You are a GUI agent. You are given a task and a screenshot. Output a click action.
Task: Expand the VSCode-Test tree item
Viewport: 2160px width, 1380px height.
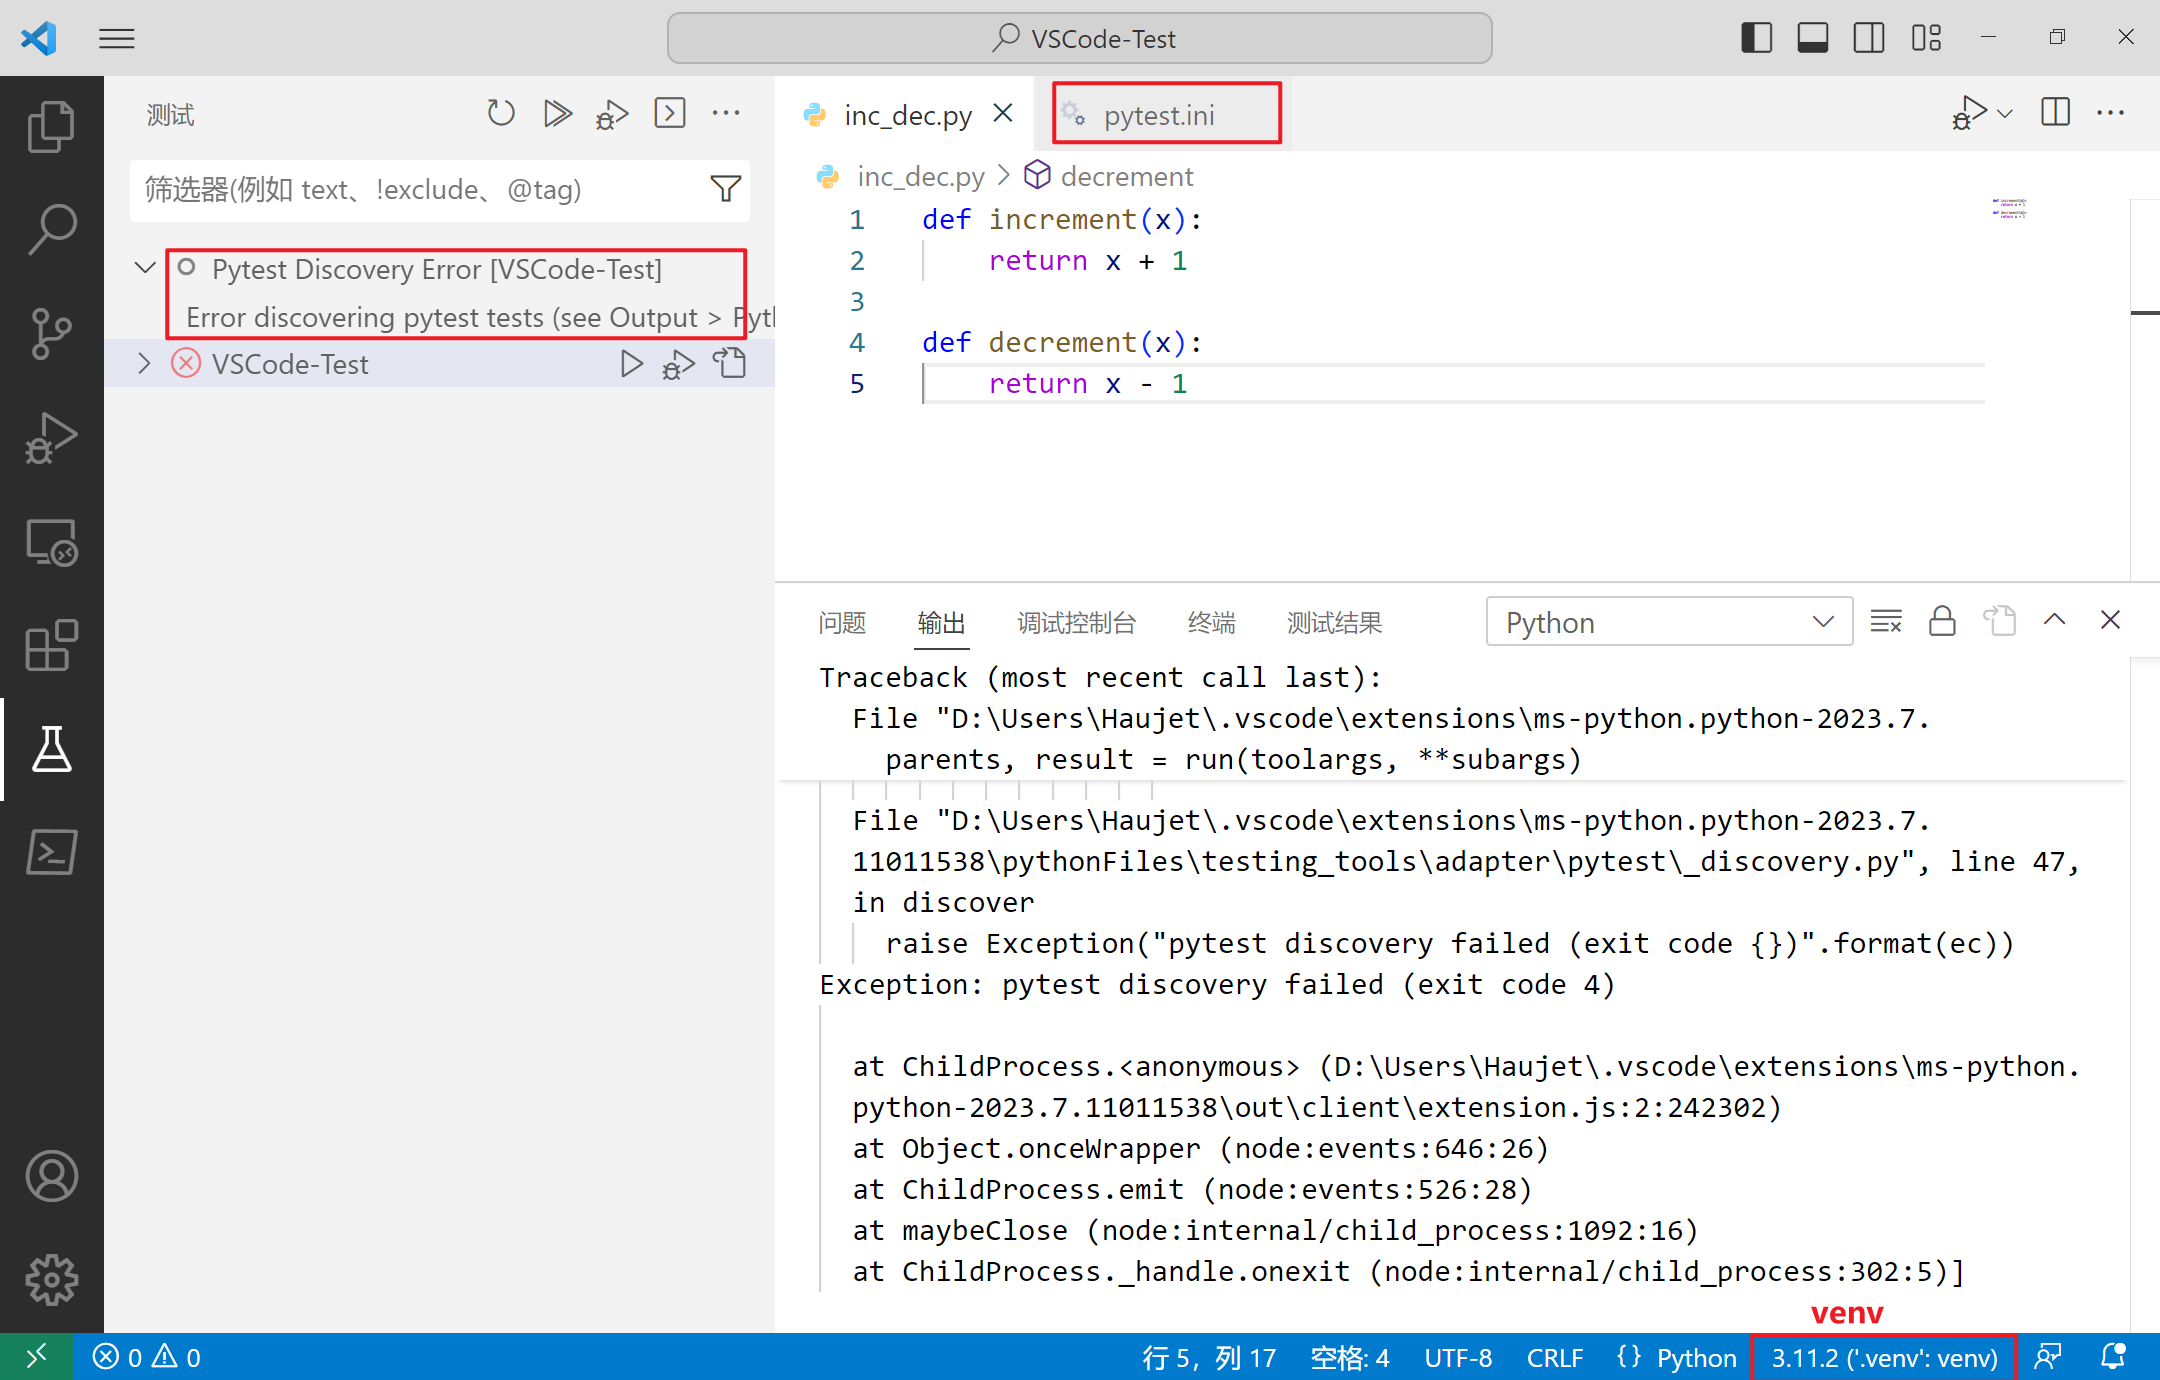pyautogui.click(x=144, y=363)
